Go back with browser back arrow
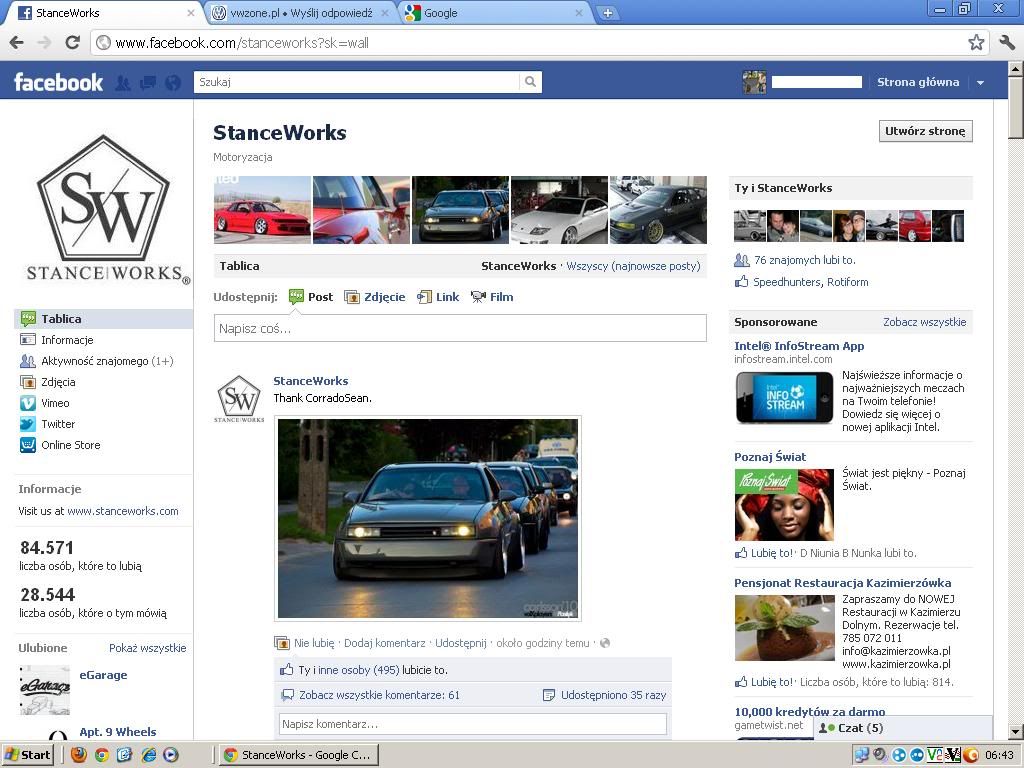The width and height of the screenshot is (1024, 768). coord(17,42)
